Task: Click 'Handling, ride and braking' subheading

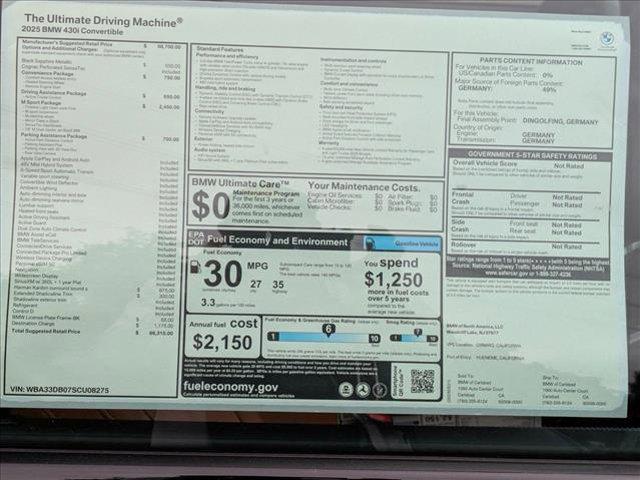Action: pyautogui.click(x=225, y=88)
